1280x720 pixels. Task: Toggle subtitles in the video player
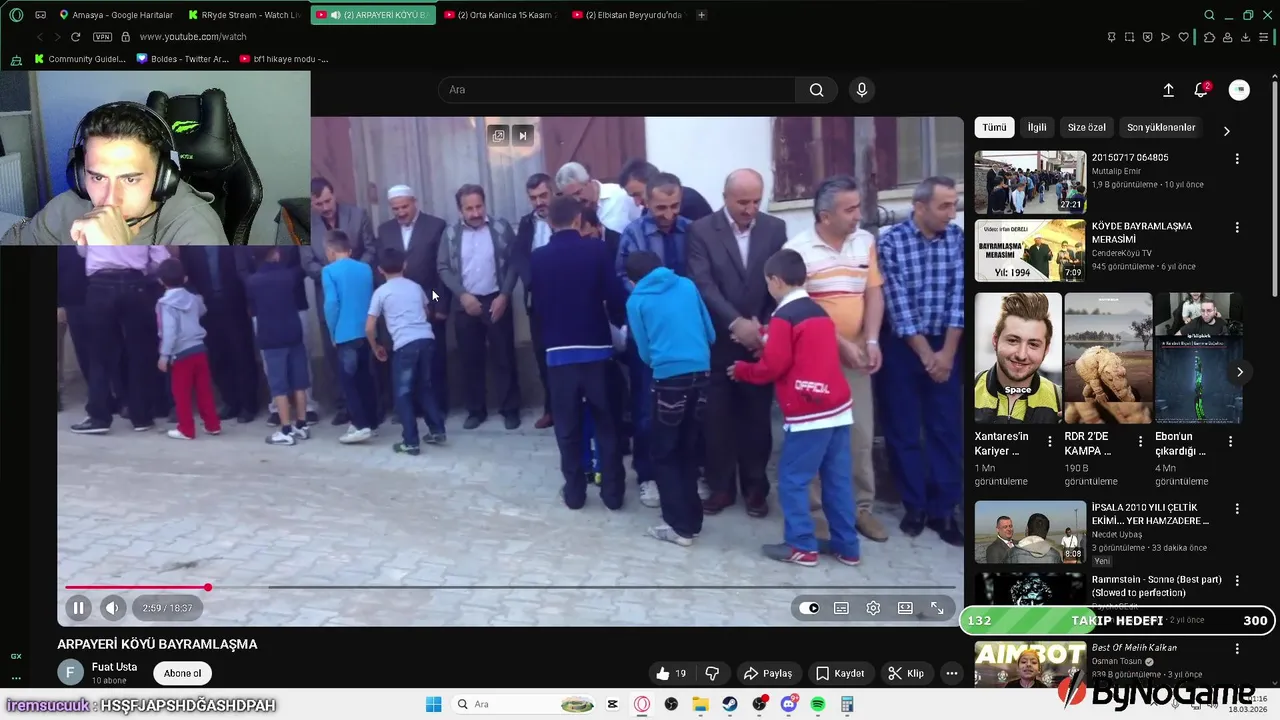[x=841, y=608]
